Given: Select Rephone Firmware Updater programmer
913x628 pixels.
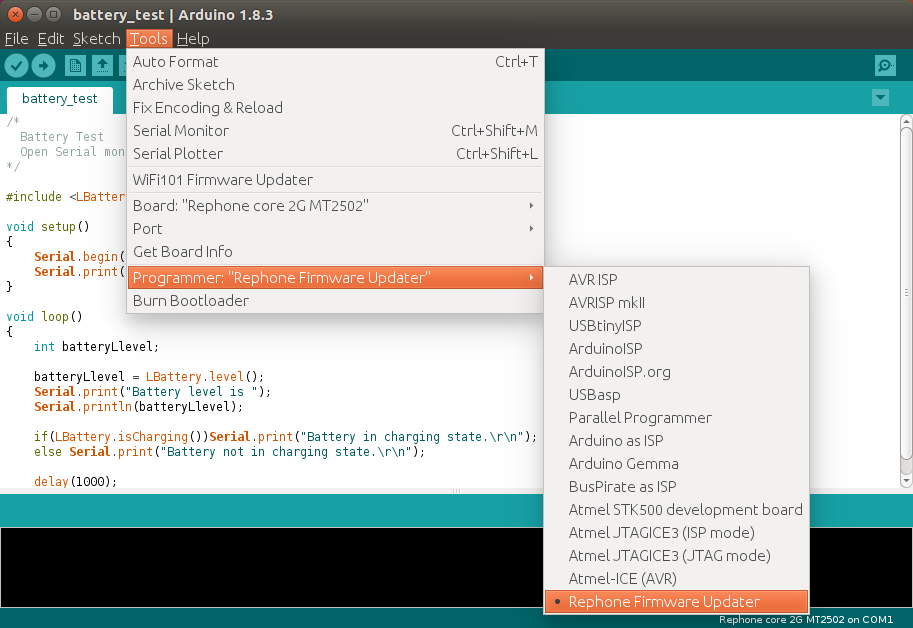Looking at the screenshot, I should 677,602.
